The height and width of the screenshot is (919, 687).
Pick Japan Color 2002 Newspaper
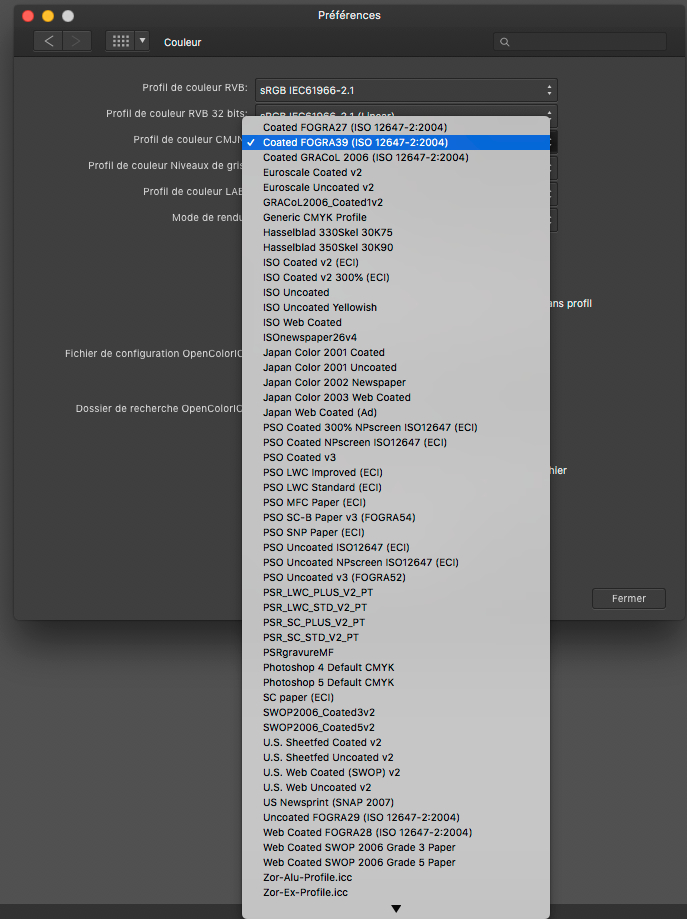(396, 383)
